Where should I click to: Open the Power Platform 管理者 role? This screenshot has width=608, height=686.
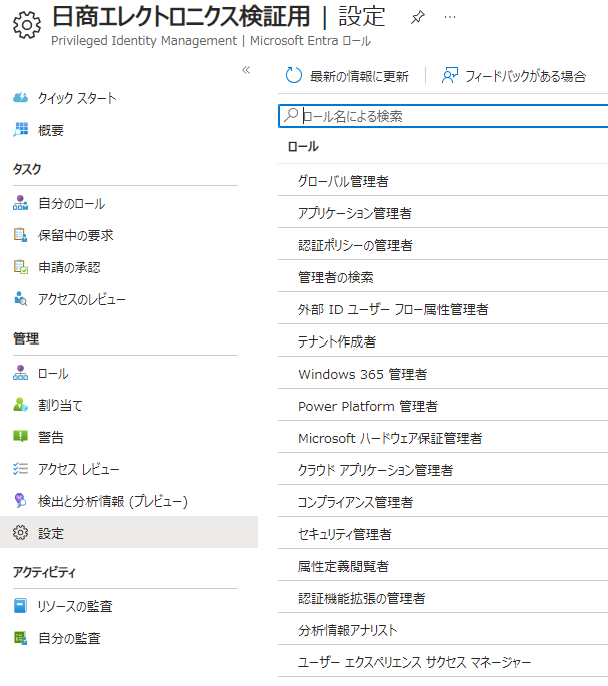[367, 406]
